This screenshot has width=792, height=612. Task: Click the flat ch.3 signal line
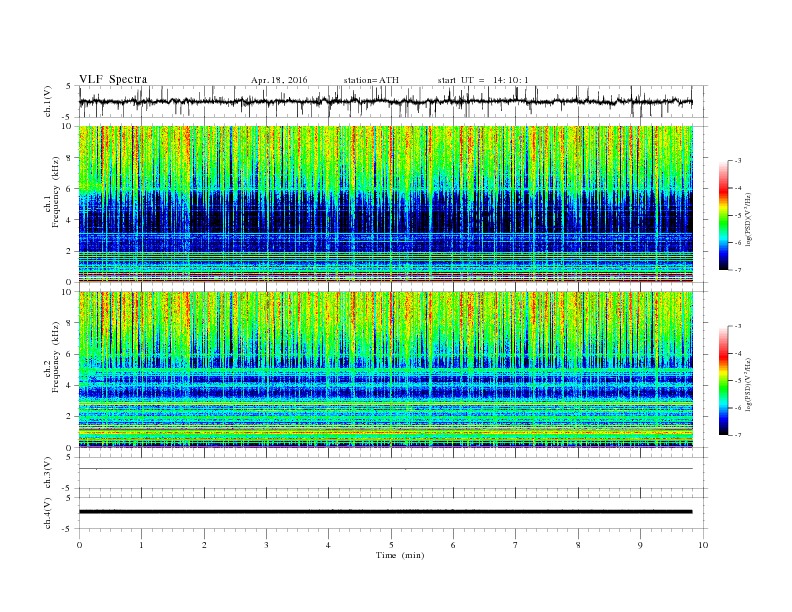[x=386, y=469]
